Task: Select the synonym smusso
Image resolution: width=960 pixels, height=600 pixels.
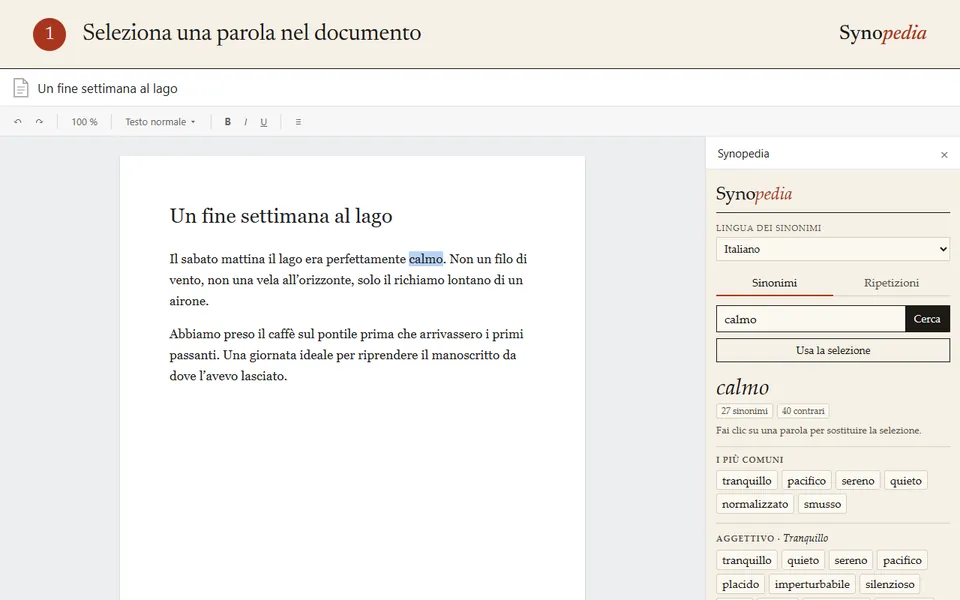Action: (822, 504)
